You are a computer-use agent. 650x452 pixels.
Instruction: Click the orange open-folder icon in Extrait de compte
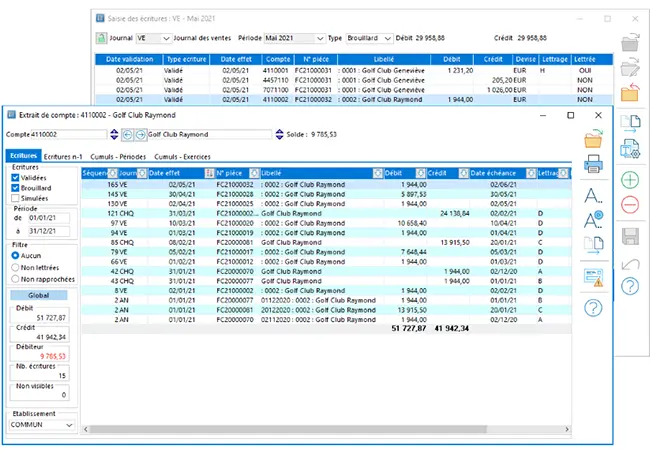point(593,139)
